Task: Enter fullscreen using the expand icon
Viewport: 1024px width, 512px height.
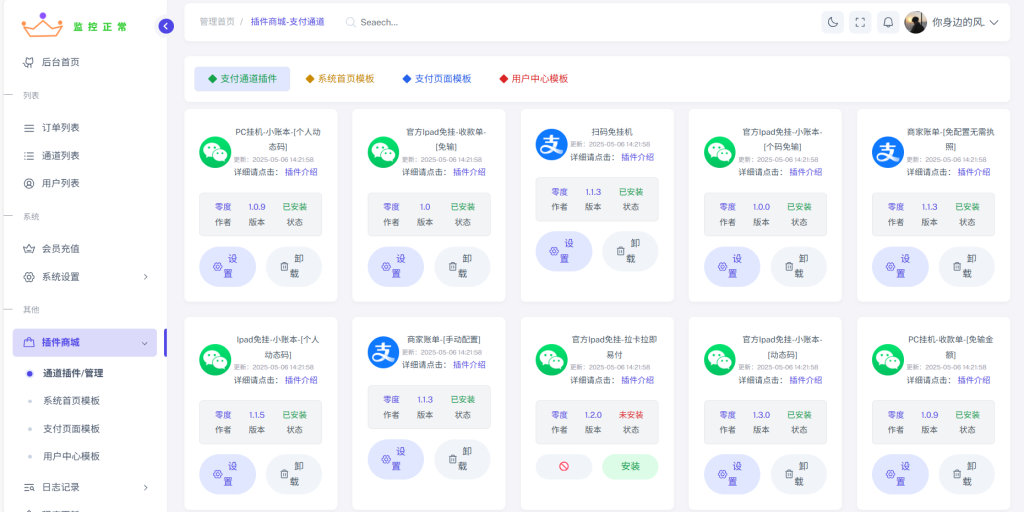Action: tap(860, 22)
